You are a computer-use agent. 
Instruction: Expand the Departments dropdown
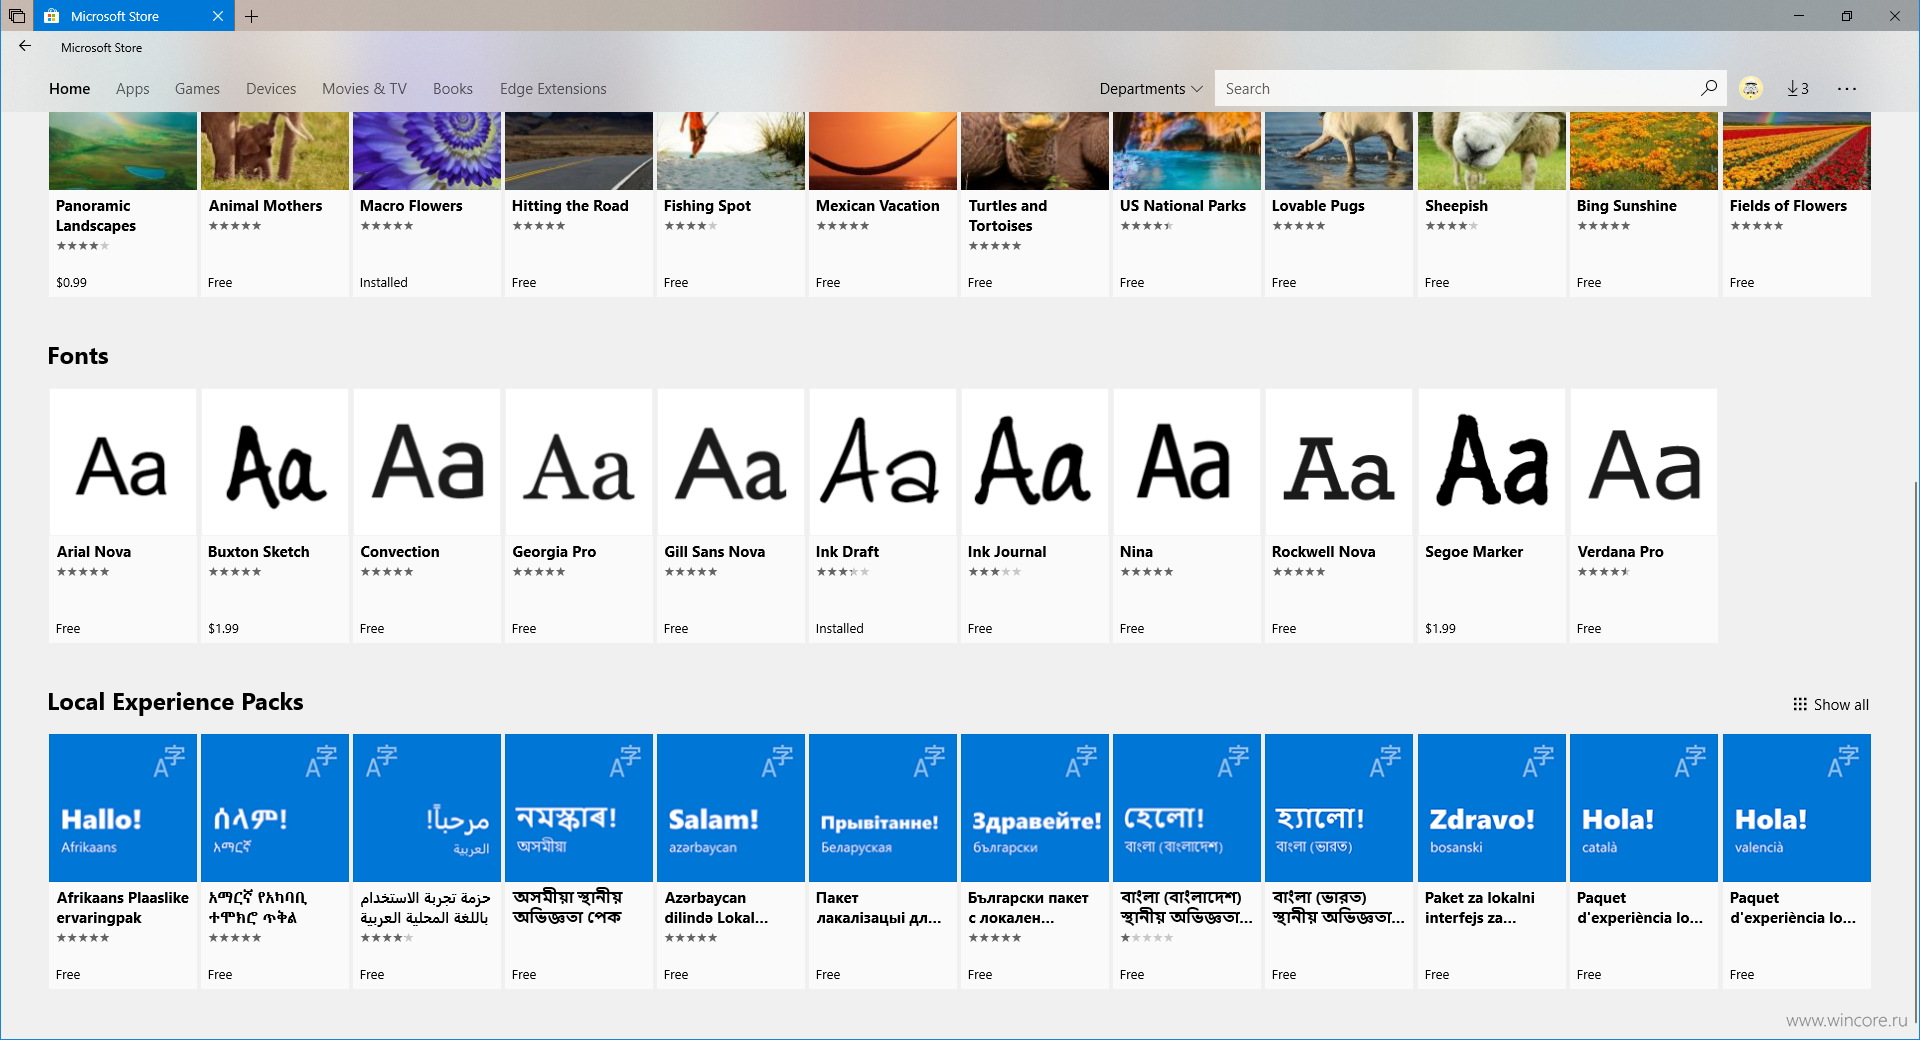click(1150, 88)
